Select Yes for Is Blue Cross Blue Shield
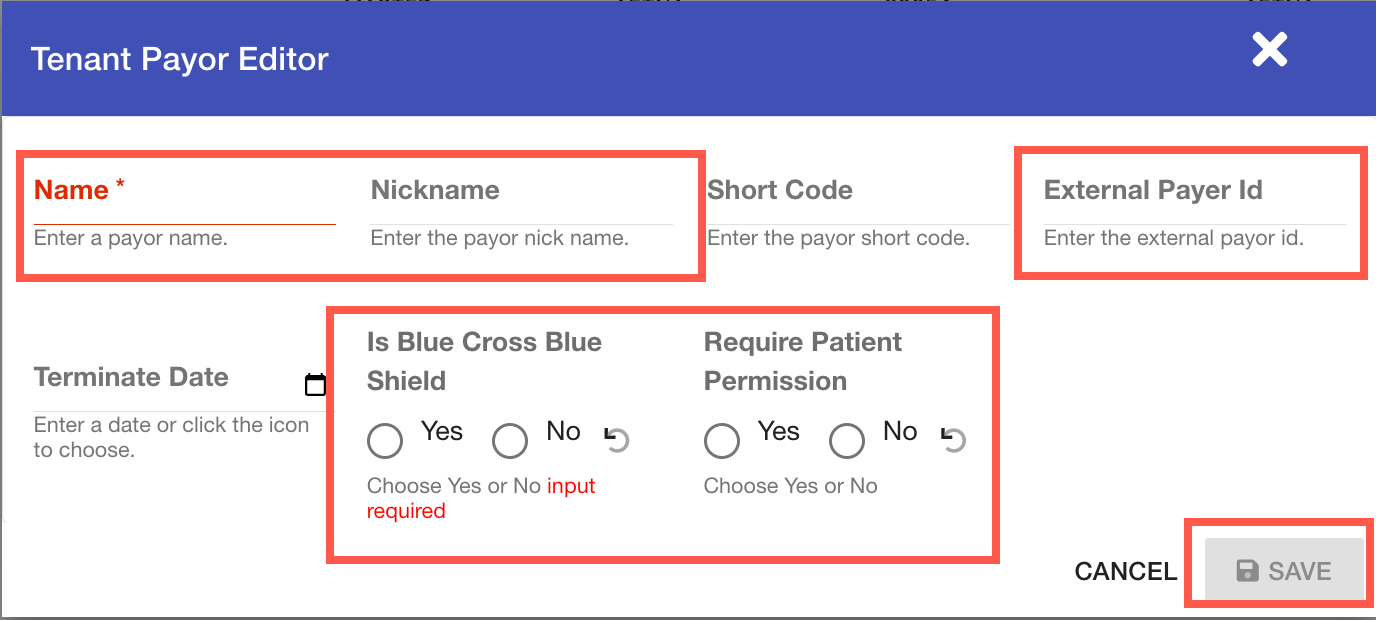The width and height of the screenshot is (1376, 620). (x=385, y=440)
